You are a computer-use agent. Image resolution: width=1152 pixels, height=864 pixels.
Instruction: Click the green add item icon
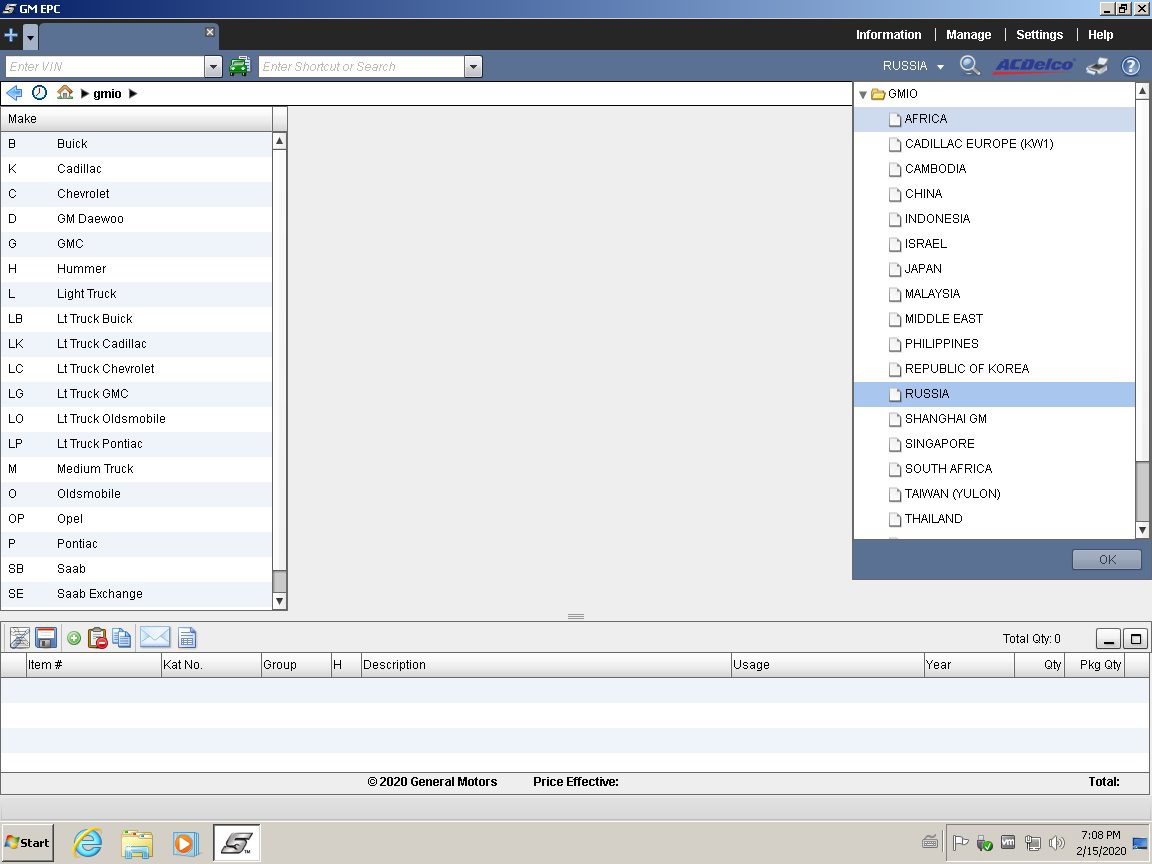click(x=74, y=638)
